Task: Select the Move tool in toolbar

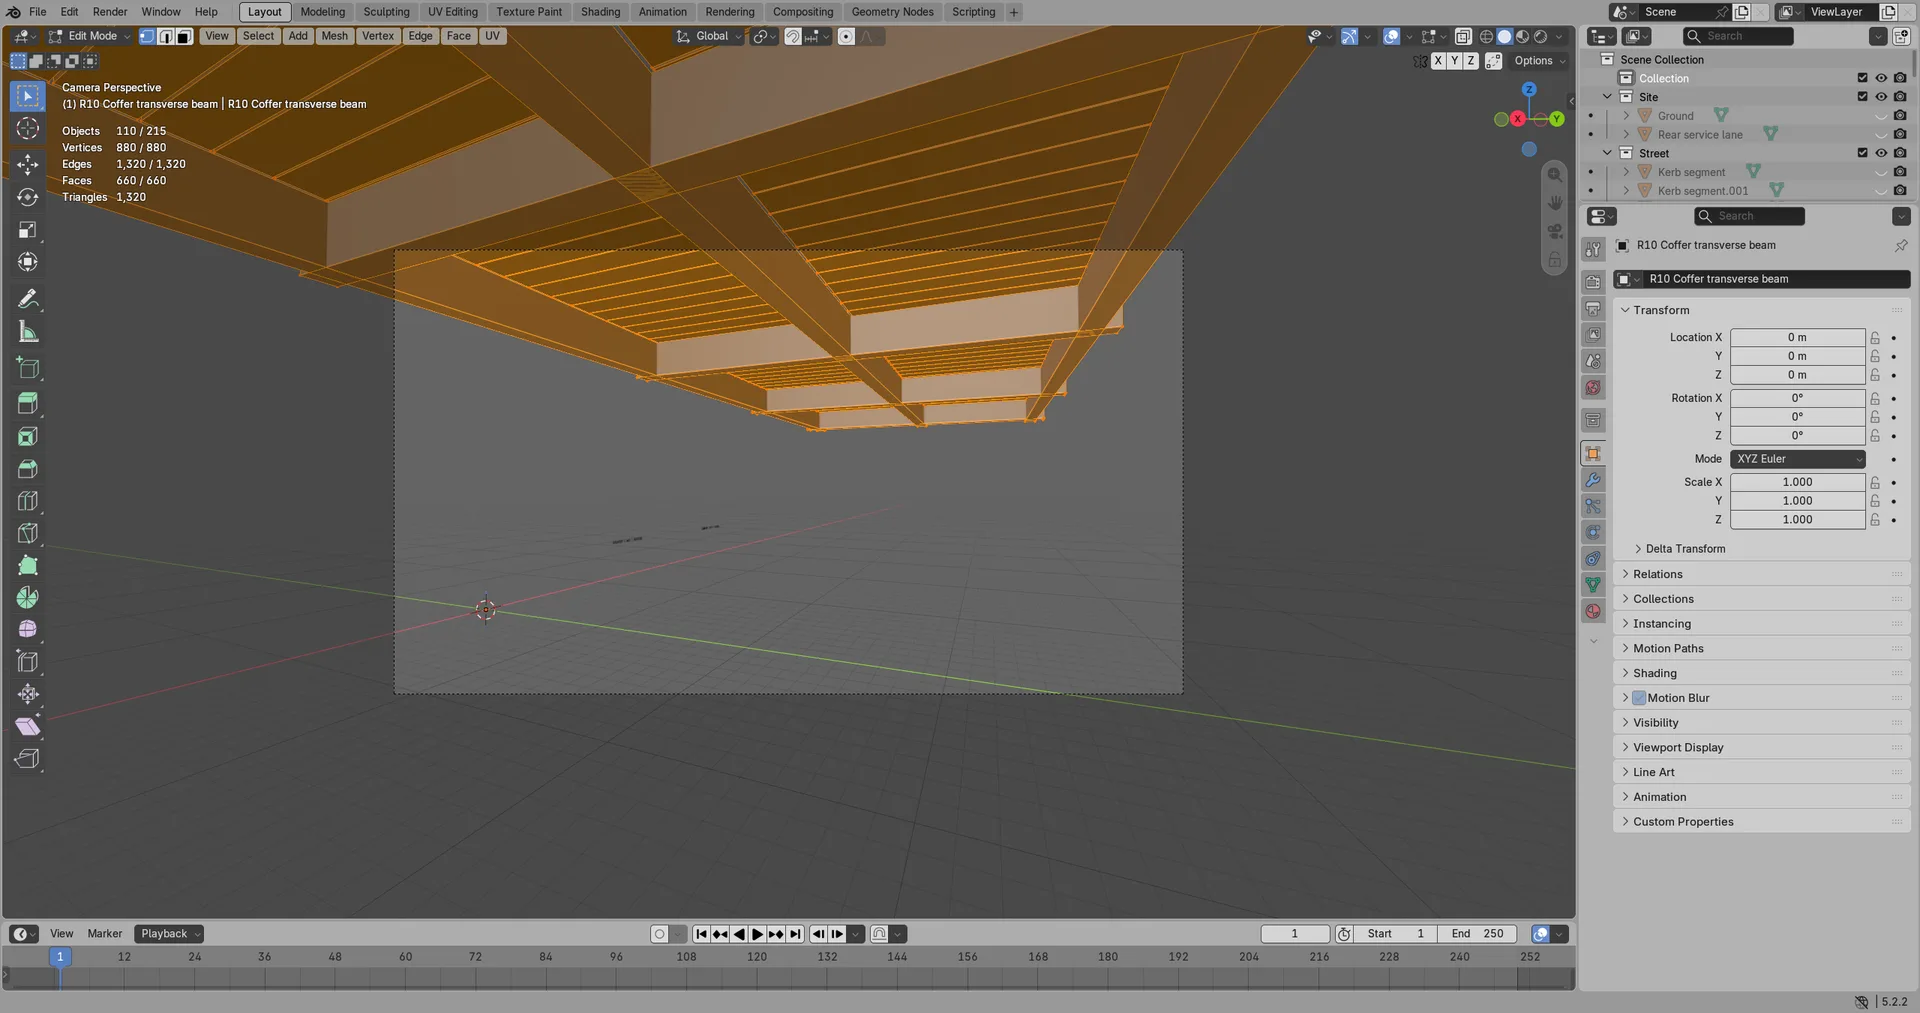Action: pyautogui.click(x=28, y=164)
